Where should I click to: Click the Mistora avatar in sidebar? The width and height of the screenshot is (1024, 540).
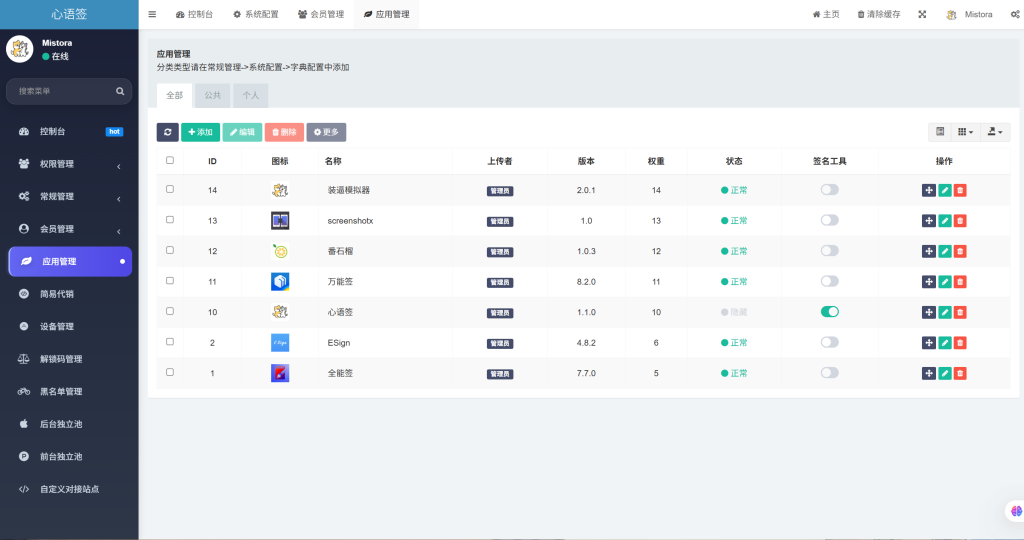pos(20,49)
